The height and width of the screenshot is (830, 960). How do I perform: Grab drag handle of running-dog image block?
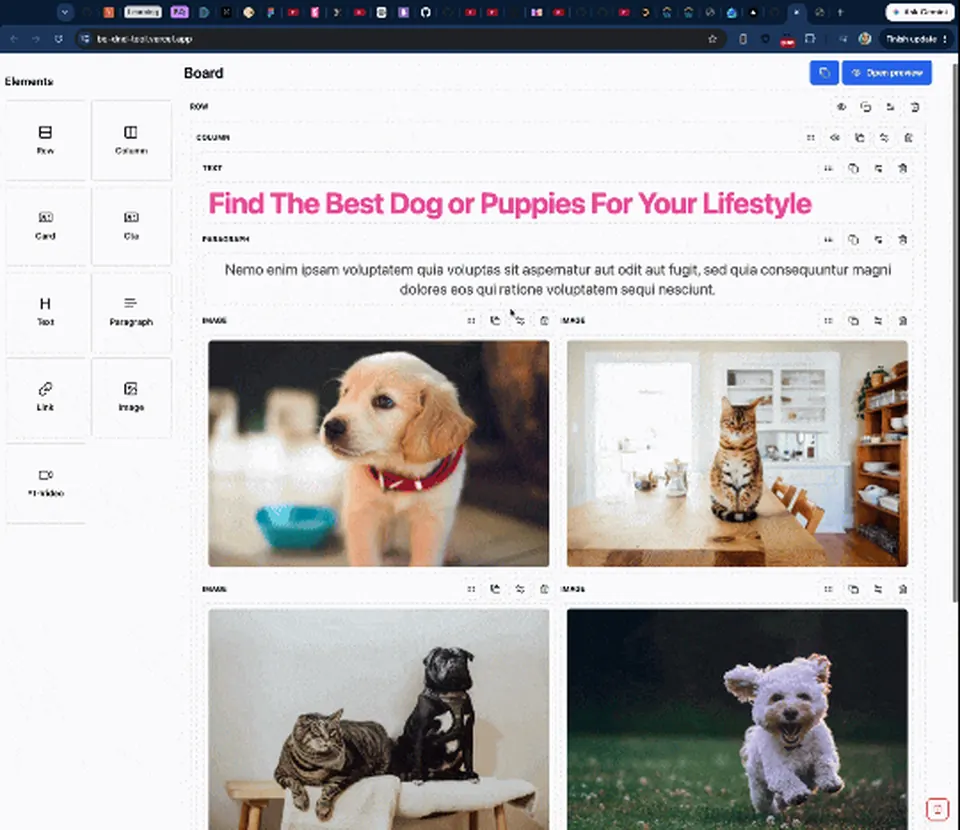coord(828,589)
